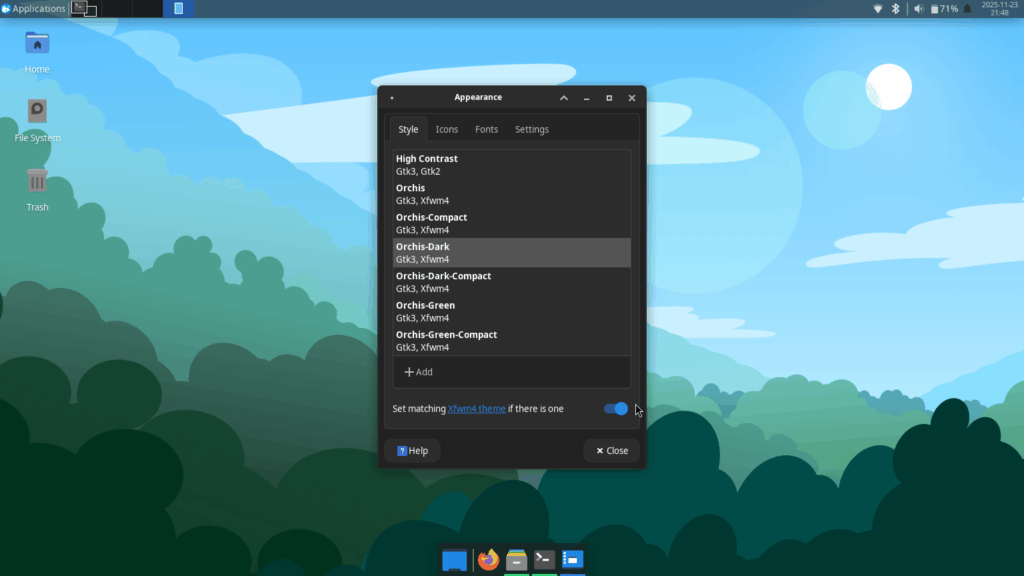Open the Xfwm4 theme link
1024x576 pixels.
(x=476, y=409)
